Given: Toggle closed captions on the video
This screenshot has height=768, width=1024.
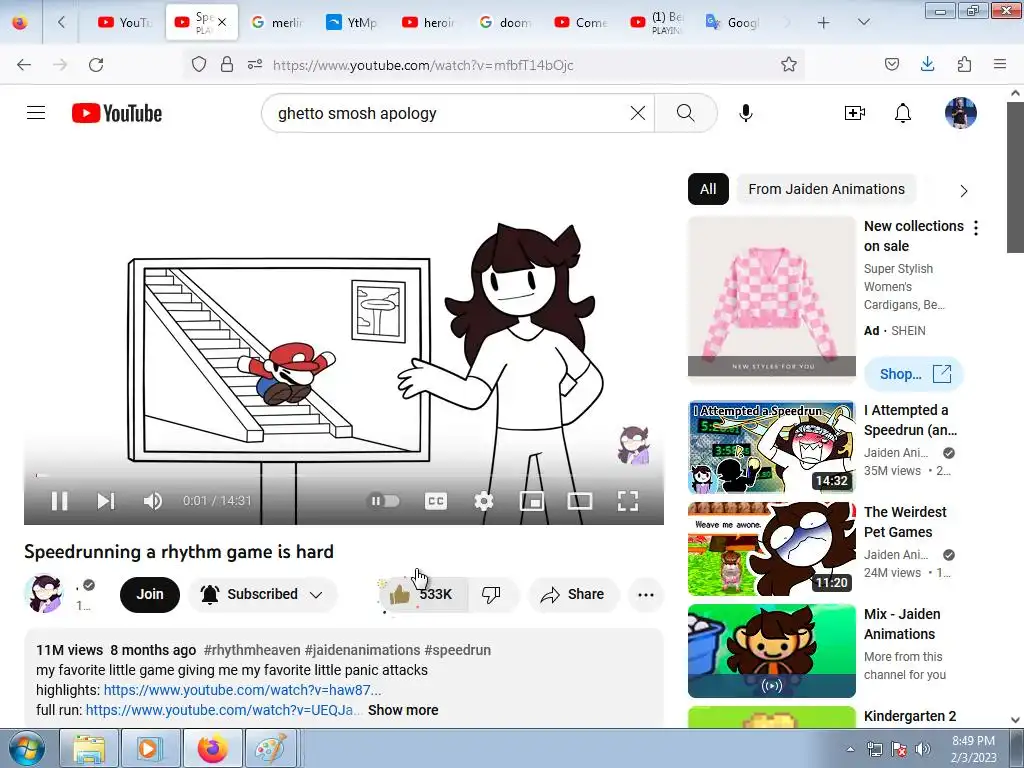Looking at the screenshot, I should pyautogui.click(x=436, y=501).
